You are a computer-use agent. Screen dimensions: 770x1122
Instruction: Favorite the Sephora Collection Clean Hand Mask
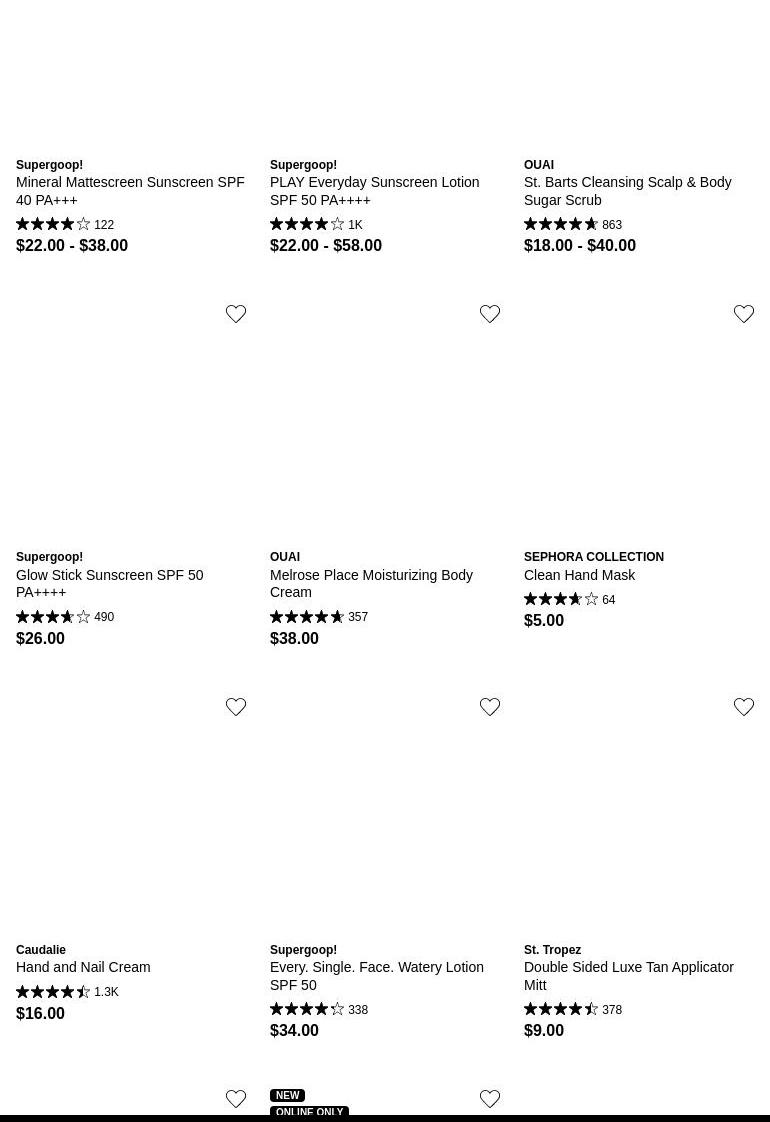(x=744, y=314)
